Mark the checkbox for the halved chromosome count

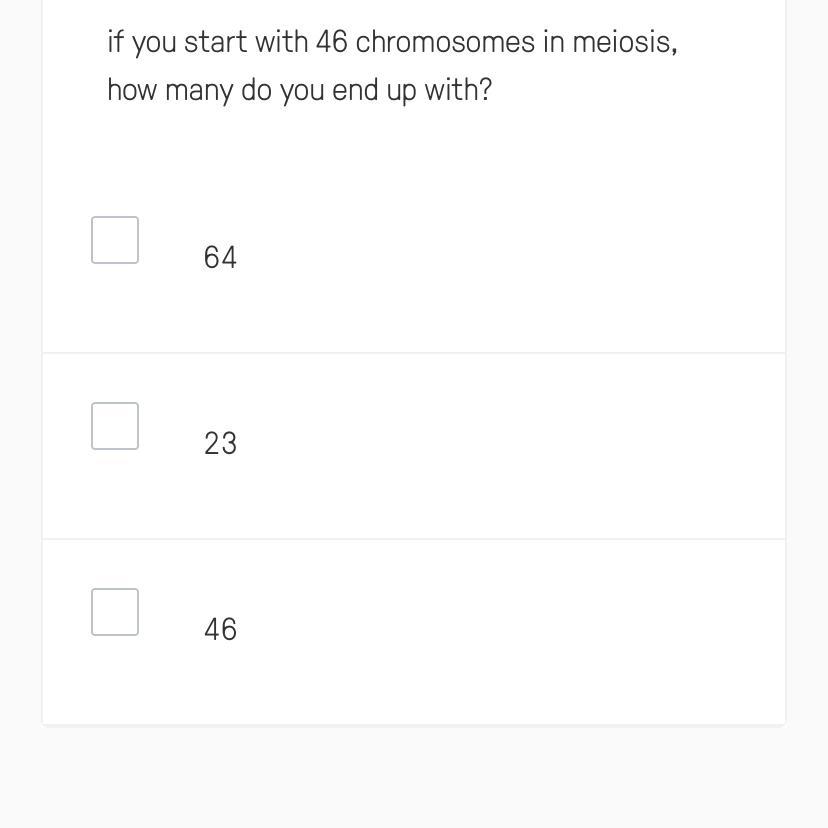point(115,426)
